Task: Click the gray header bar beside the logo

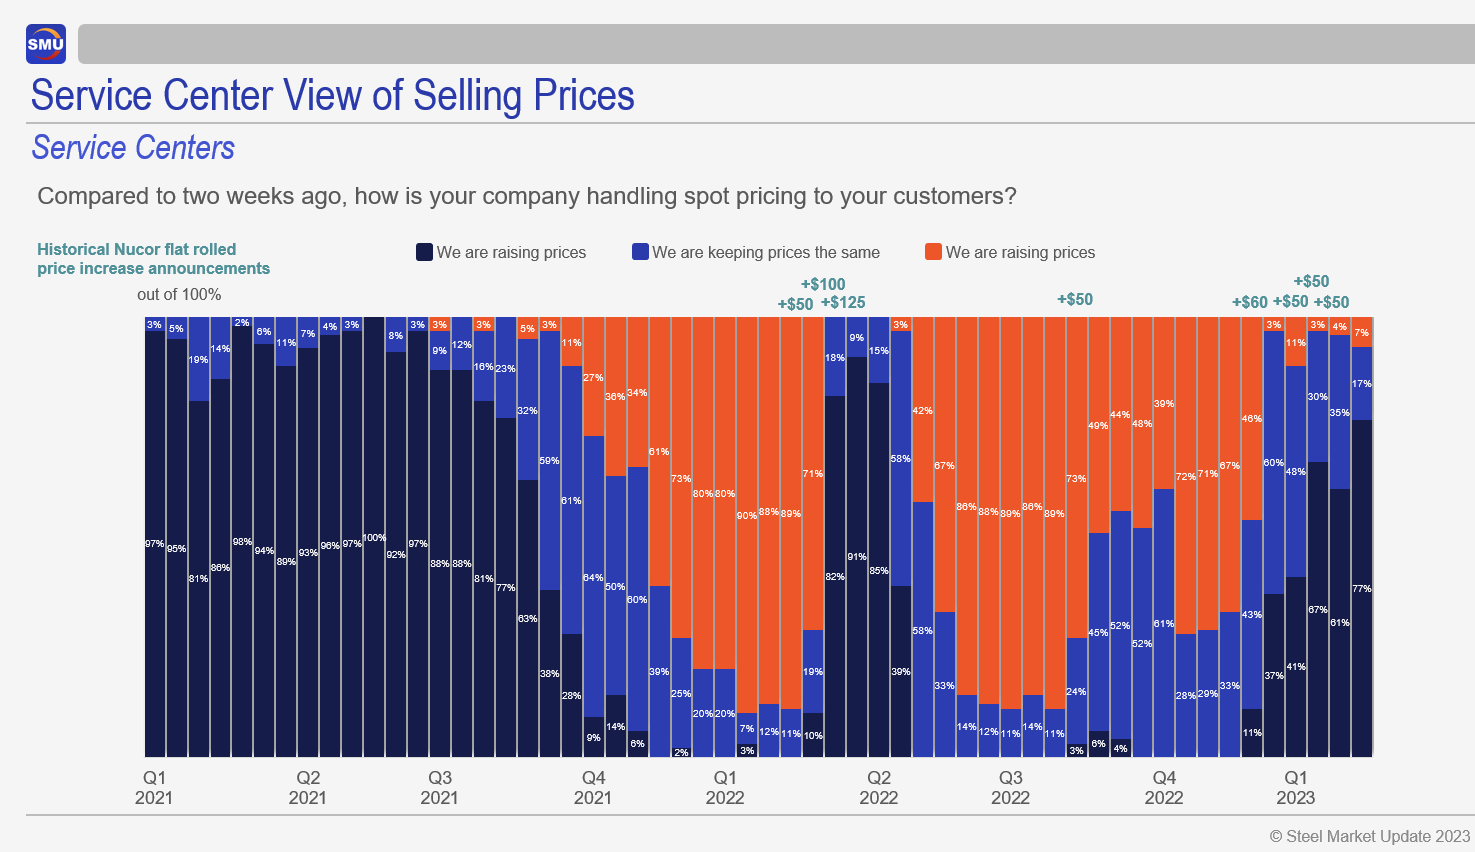Action: pos(775,45)
